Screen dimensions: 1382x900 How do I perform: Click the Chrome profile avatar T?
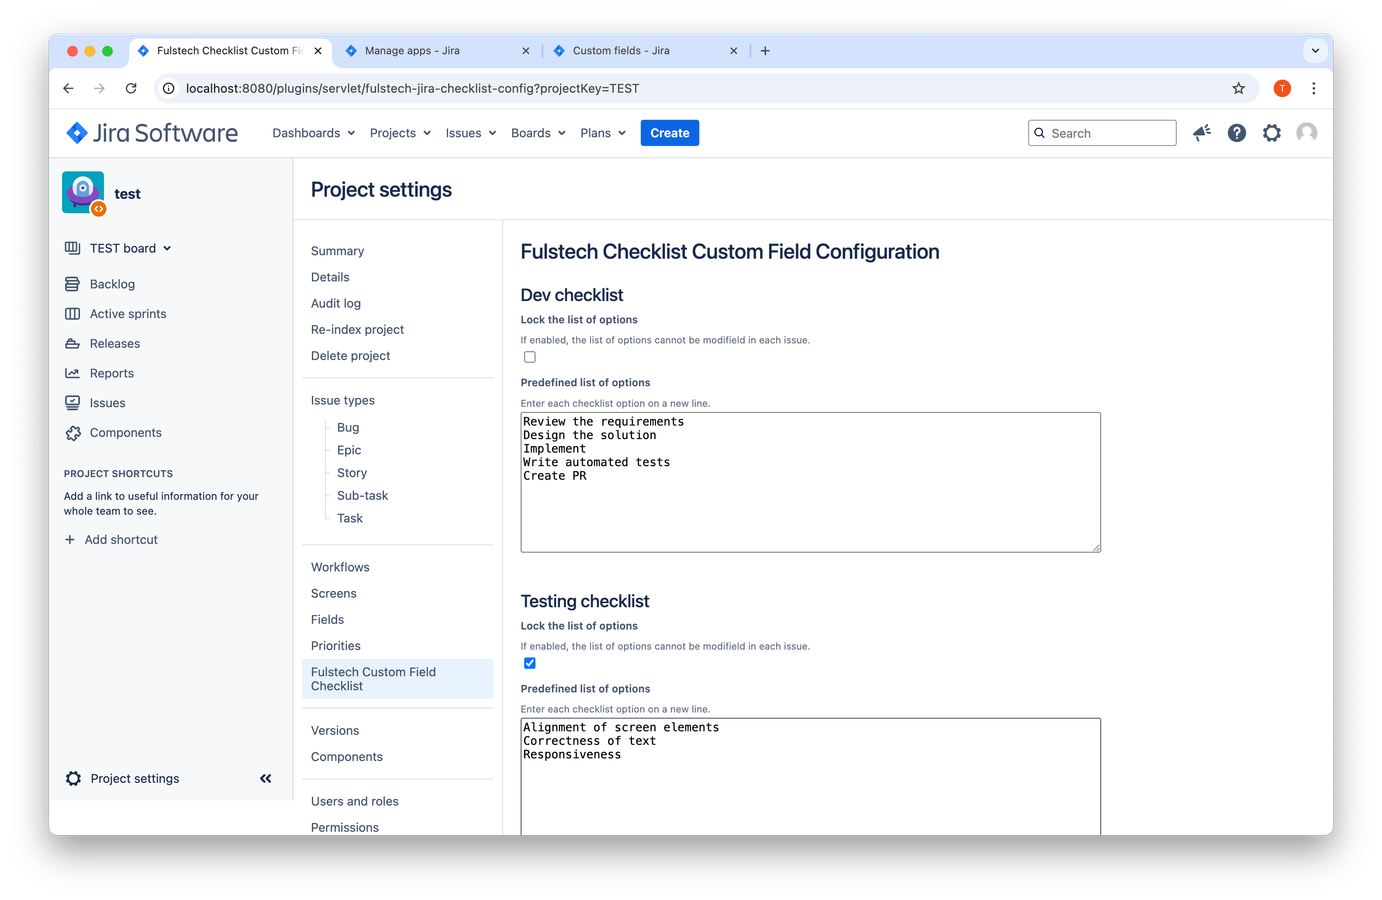point(1282,88)
